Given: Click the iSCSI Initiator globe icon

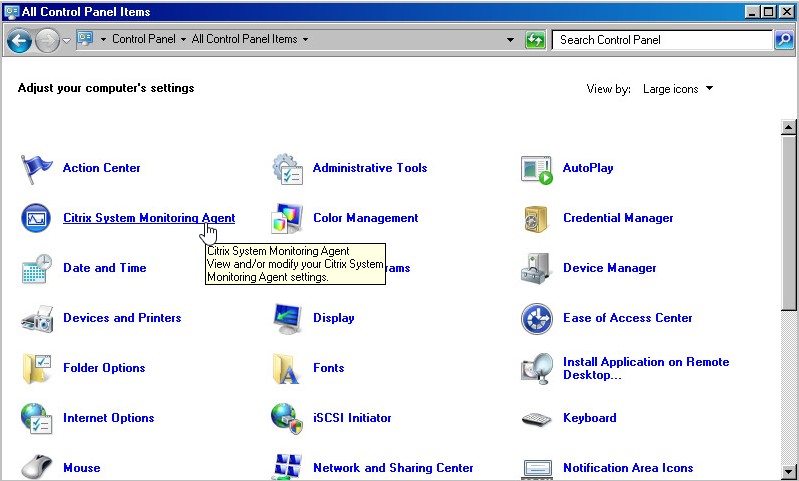Looking at the screenshot, I should (288, 418).
